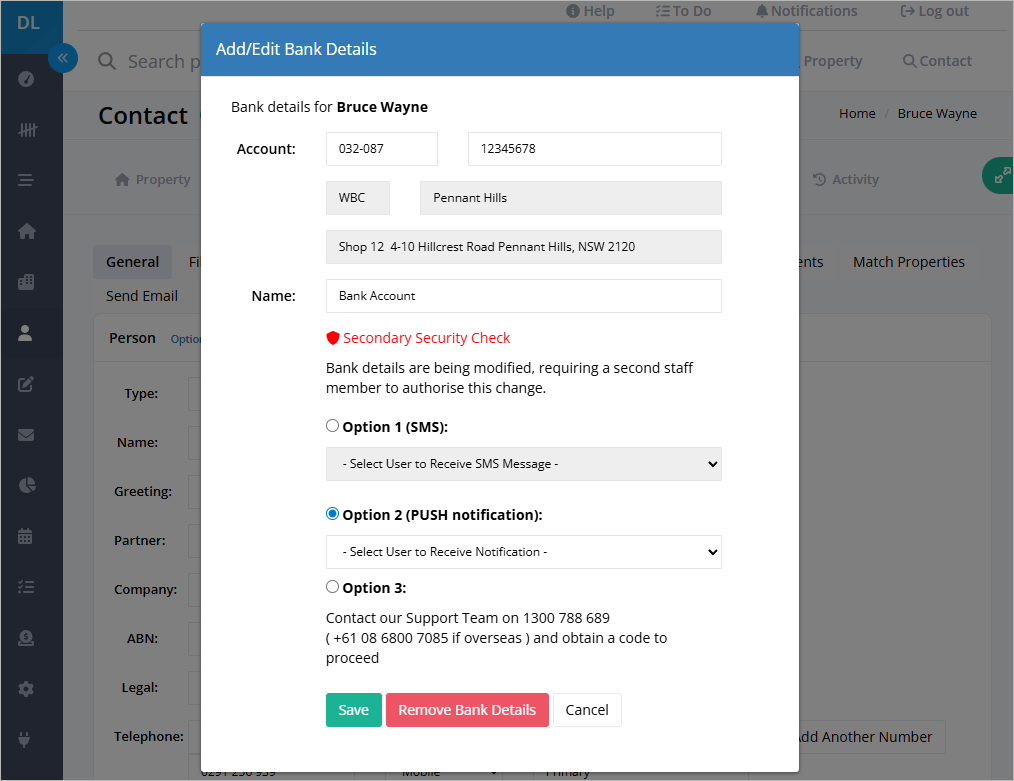
Task: Click the search magnifier icon
Action: 107,61
